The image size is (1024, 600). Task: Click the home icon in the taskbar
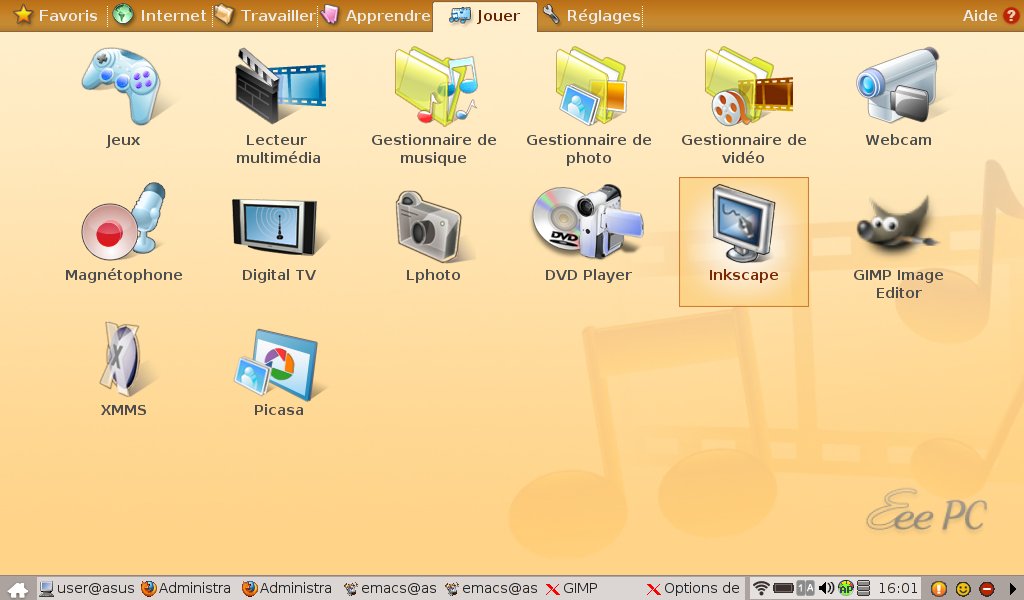pos(18,589)
